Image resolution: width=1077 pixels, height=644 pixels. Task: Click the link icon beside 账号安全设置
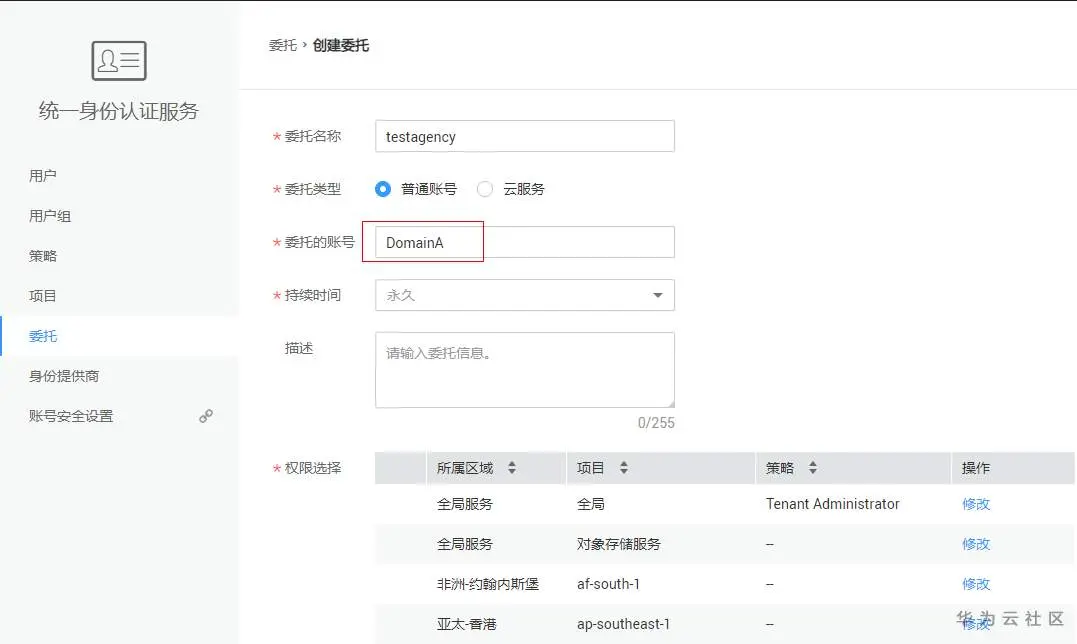click(206, 416)
